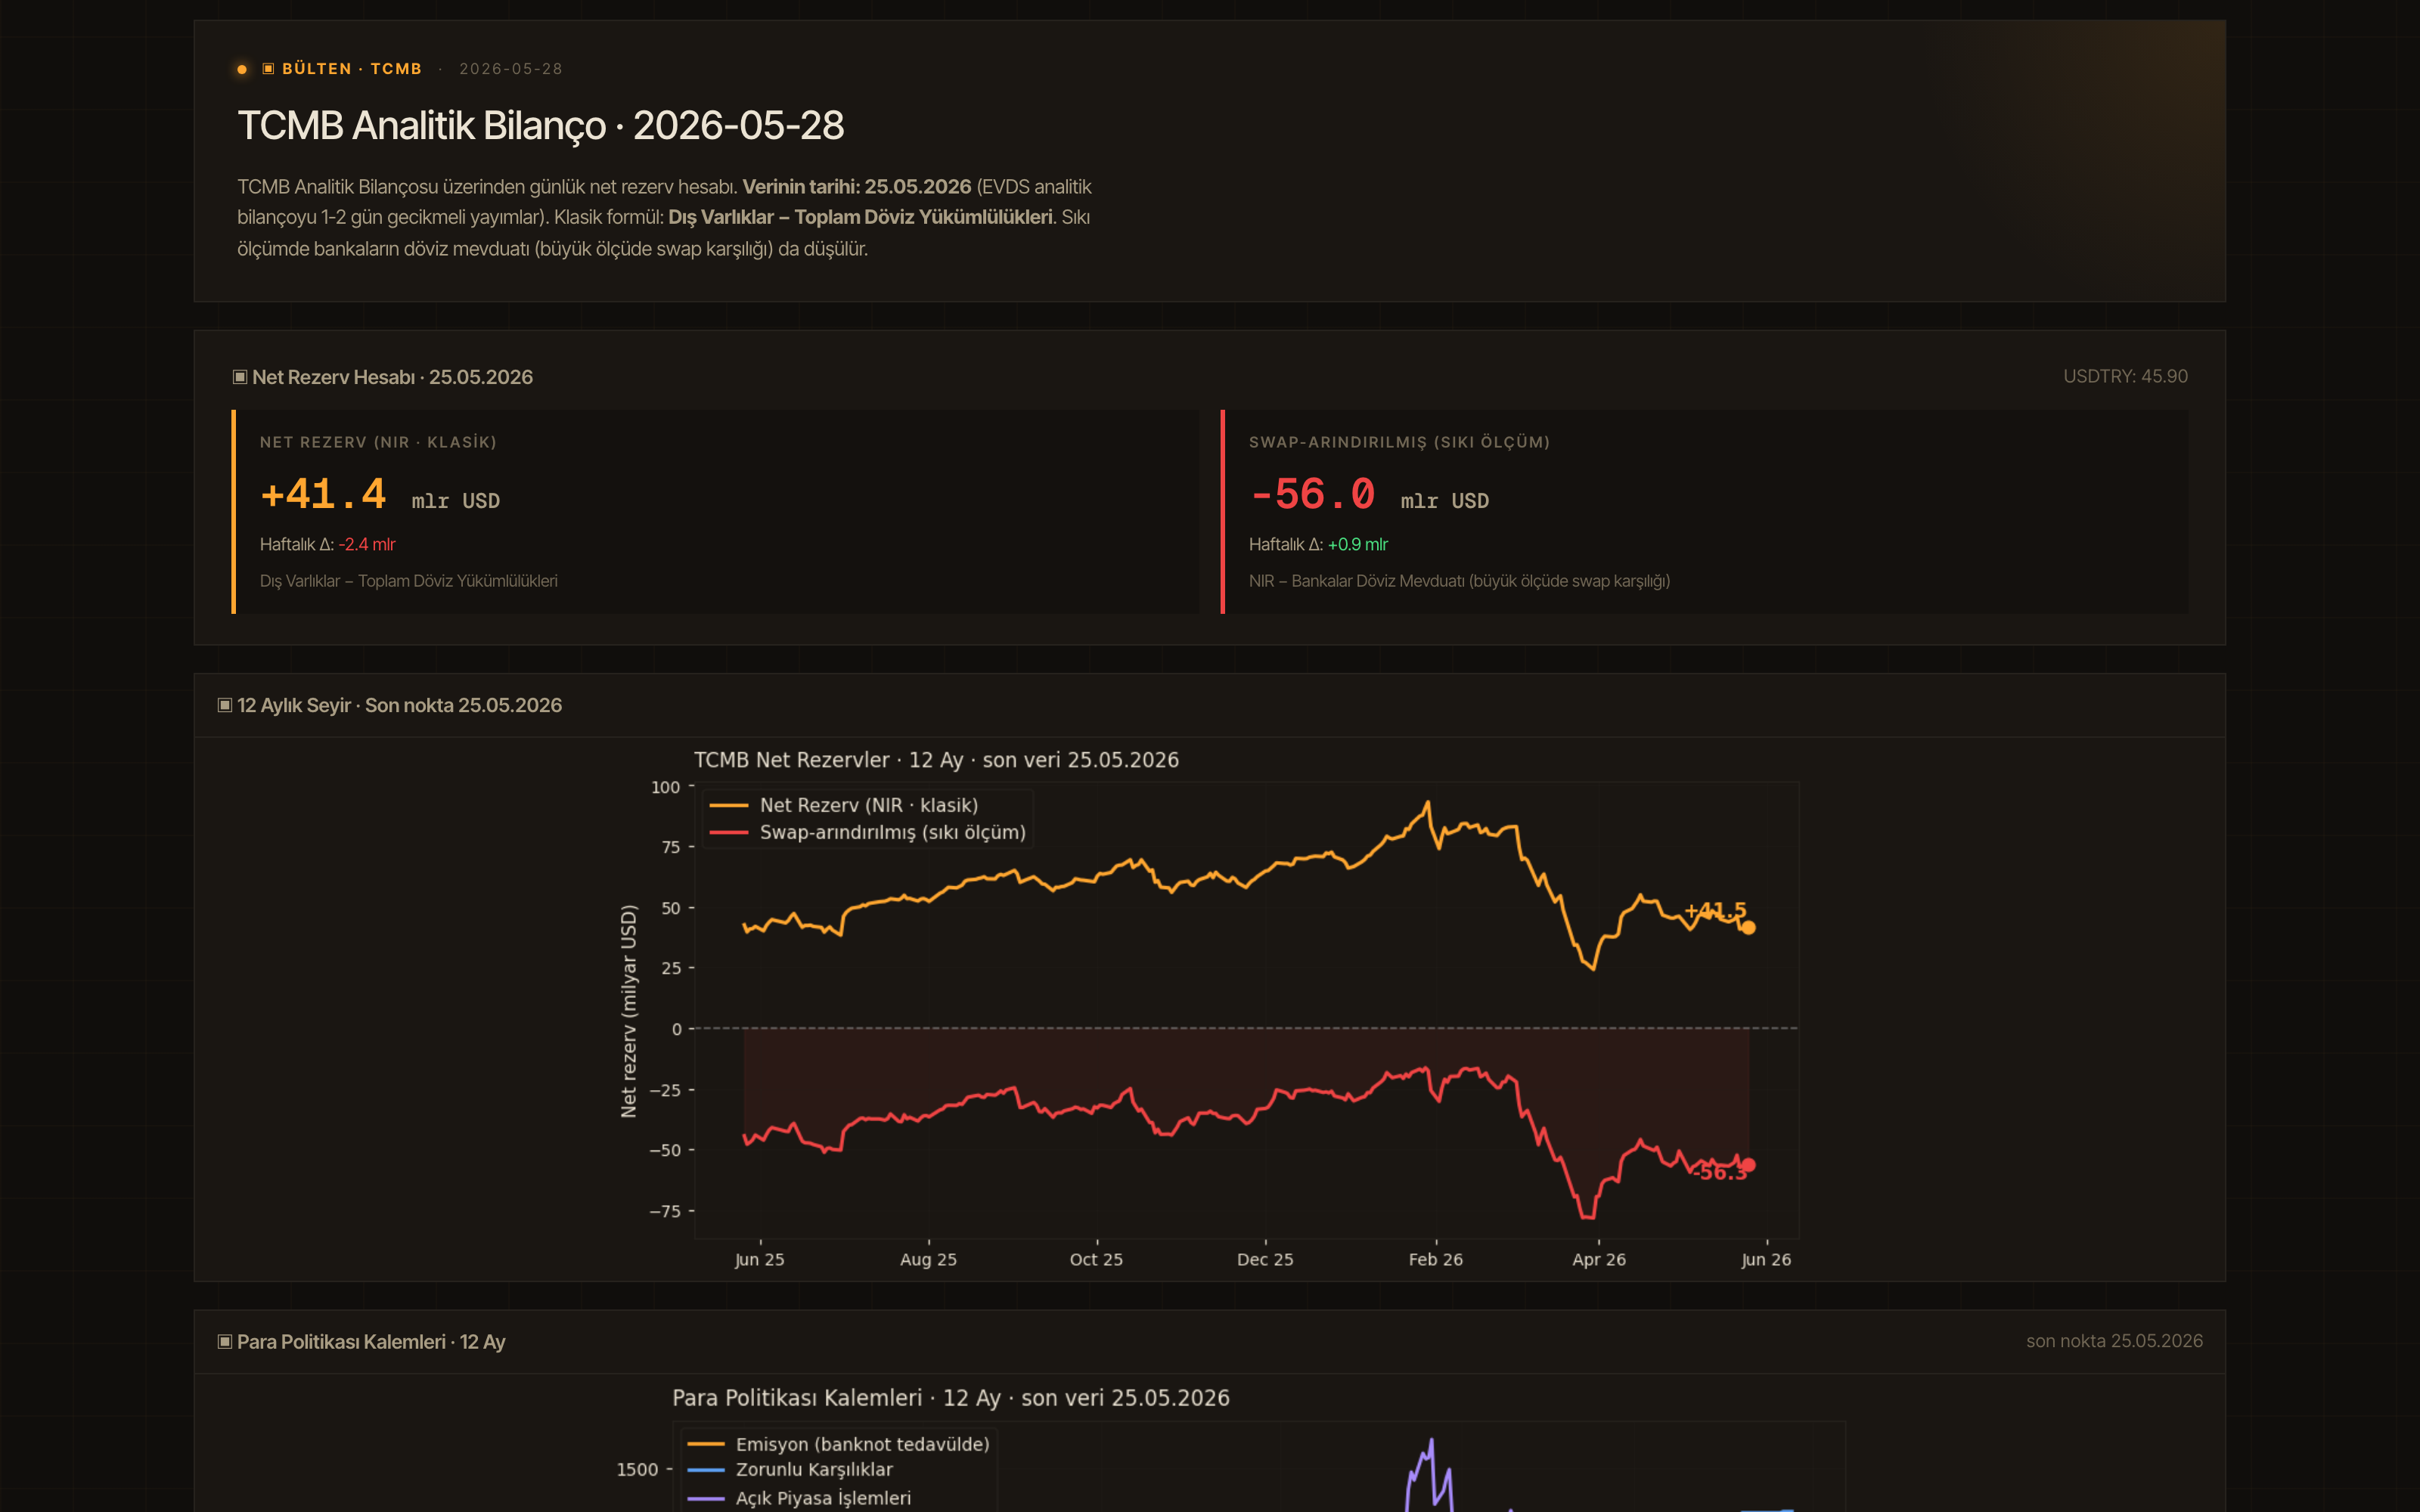Click the 'Para Politikası Kalemleri · 12 Ay · son veri' chart title
Screen dimensions: 2420x1512
(951, 1398)
